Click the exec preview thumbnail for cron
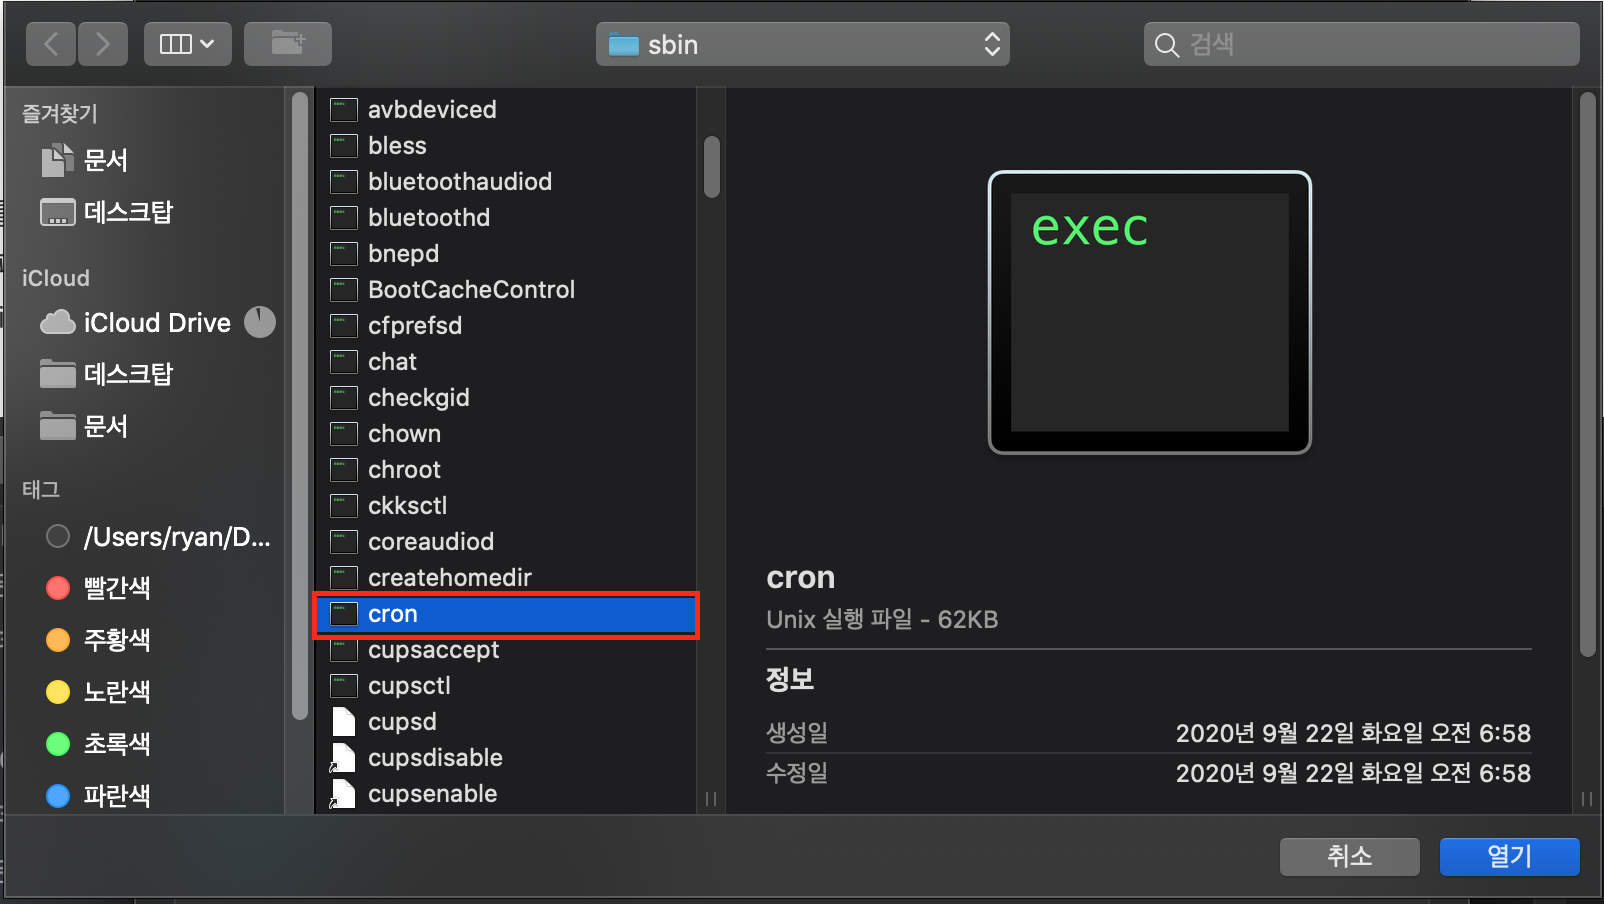Image resolution: width=1604 pixels, height=904 pixels. coord(1148,310)
